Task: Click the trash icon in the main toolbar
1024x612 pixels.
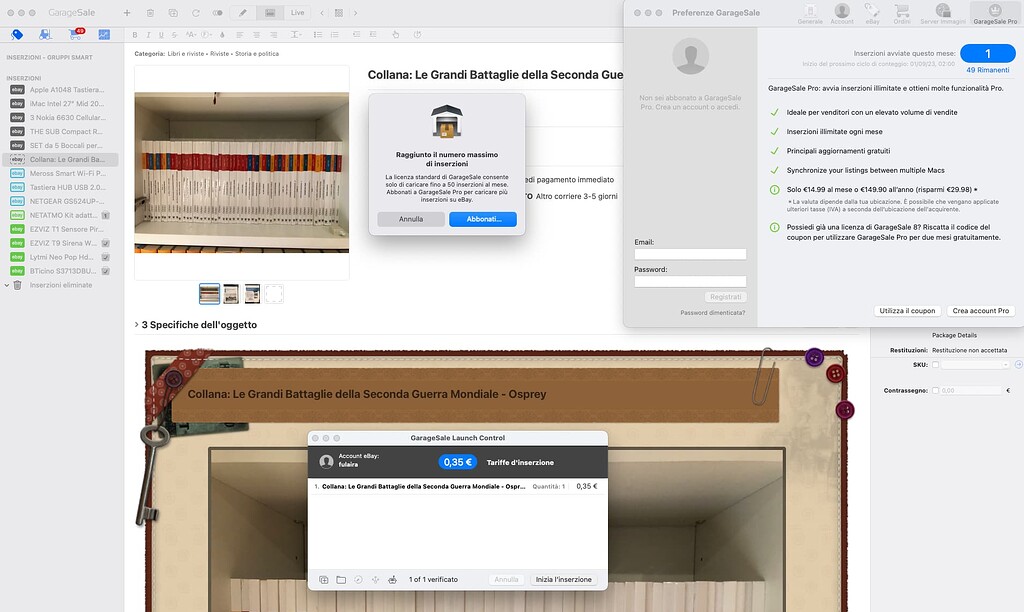Action: [150, 13]
